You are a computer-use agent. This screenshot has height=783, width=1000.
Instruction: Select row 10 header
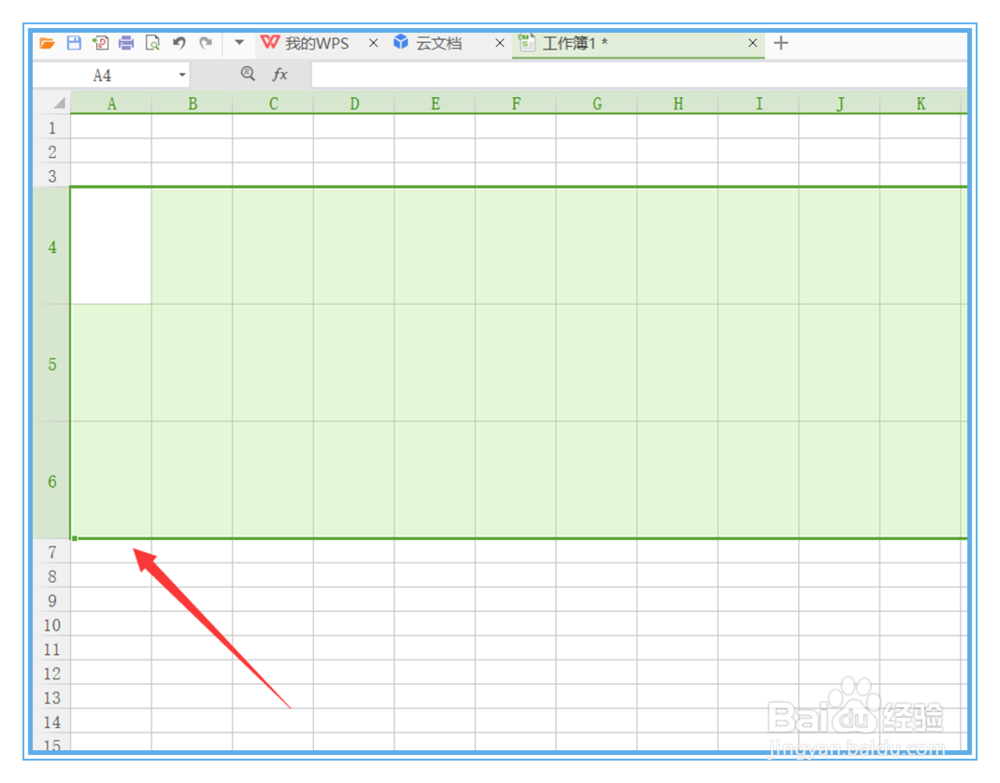pyautogui.click(x=52, y=624)
